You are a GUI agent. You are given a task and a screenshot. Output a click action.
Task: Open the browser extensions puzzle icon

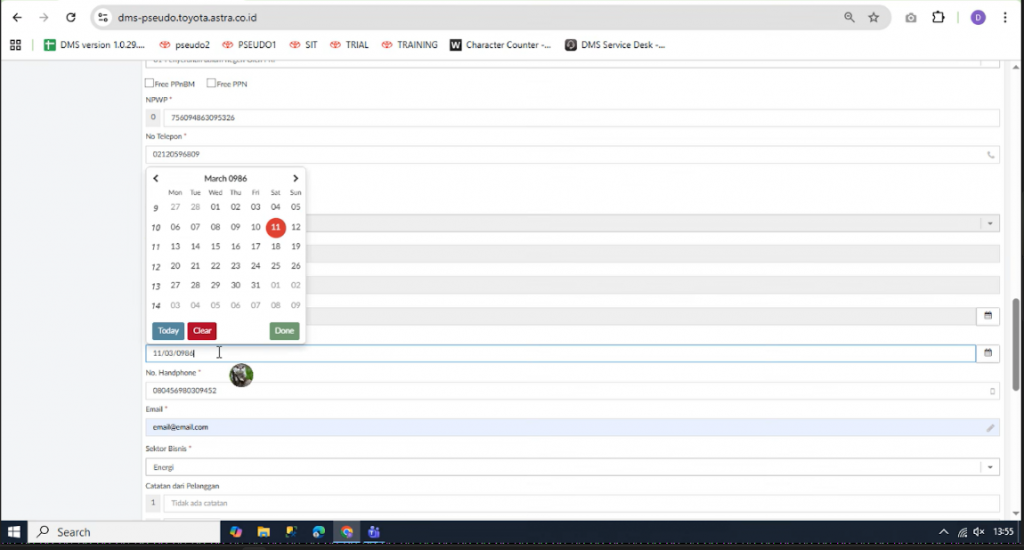[x=938, y=17]
